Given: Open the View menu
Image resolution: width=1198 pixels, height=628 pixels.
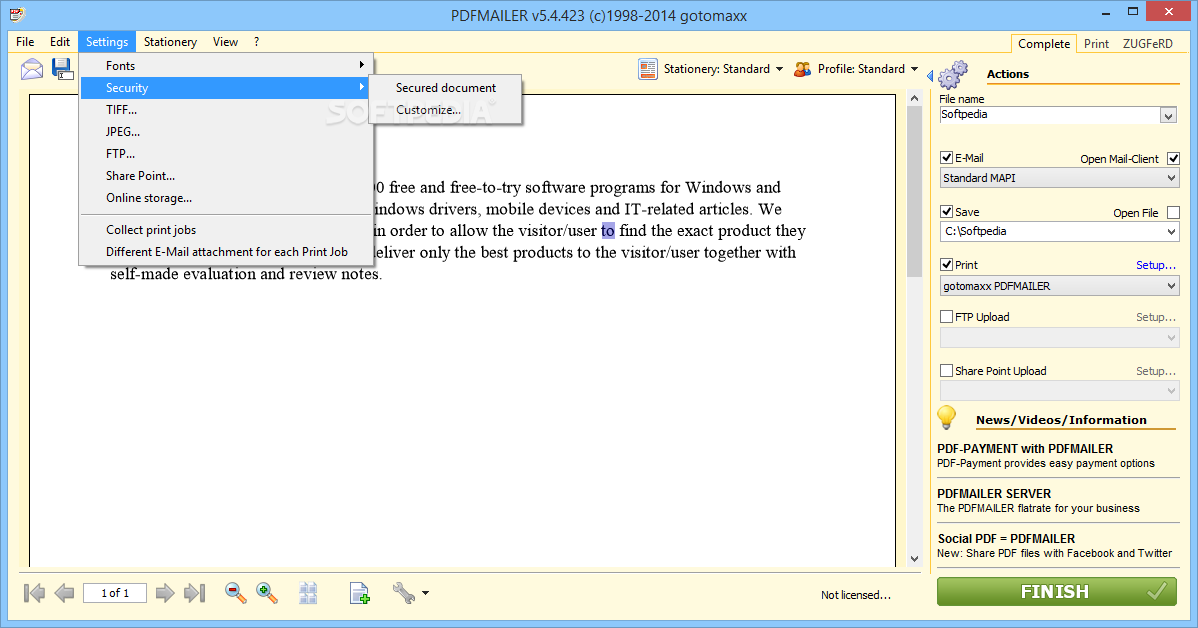Looking at the screenshot, I should point(225,42).
